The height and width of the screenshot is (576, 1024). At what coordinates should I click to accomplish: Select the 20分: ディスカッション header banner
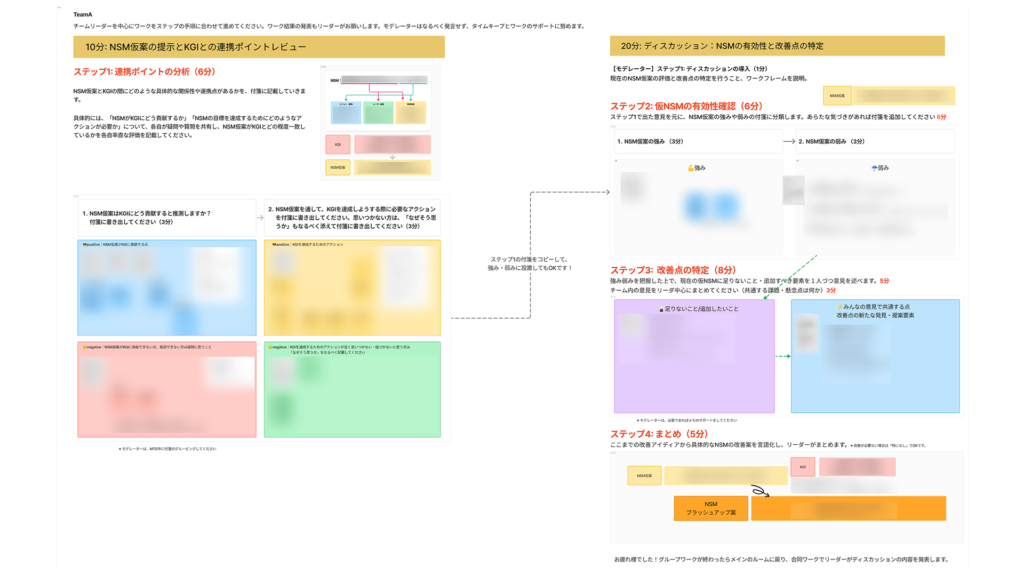pyautogui.click(x=776, y=45)
